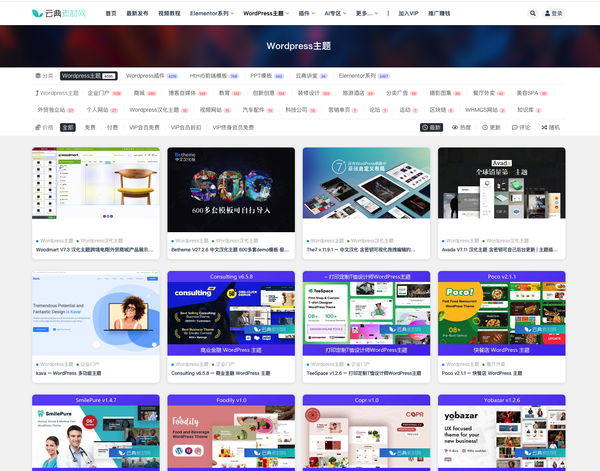Filter by 知识库 subcategory
This screenshot has height=471, width=600.
(x=529, y=110)
